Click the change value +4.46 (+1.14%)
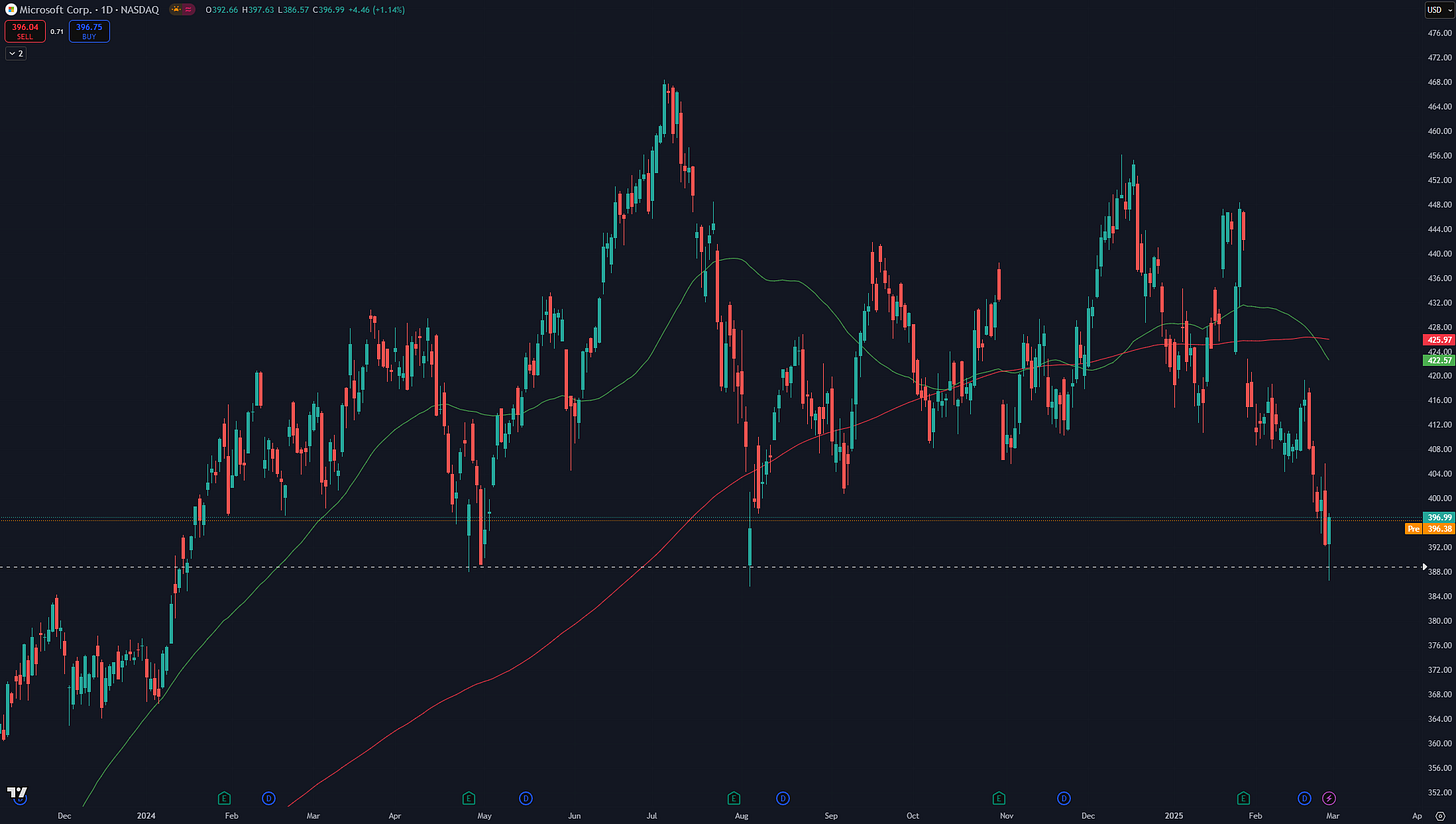 coord(379,9)
